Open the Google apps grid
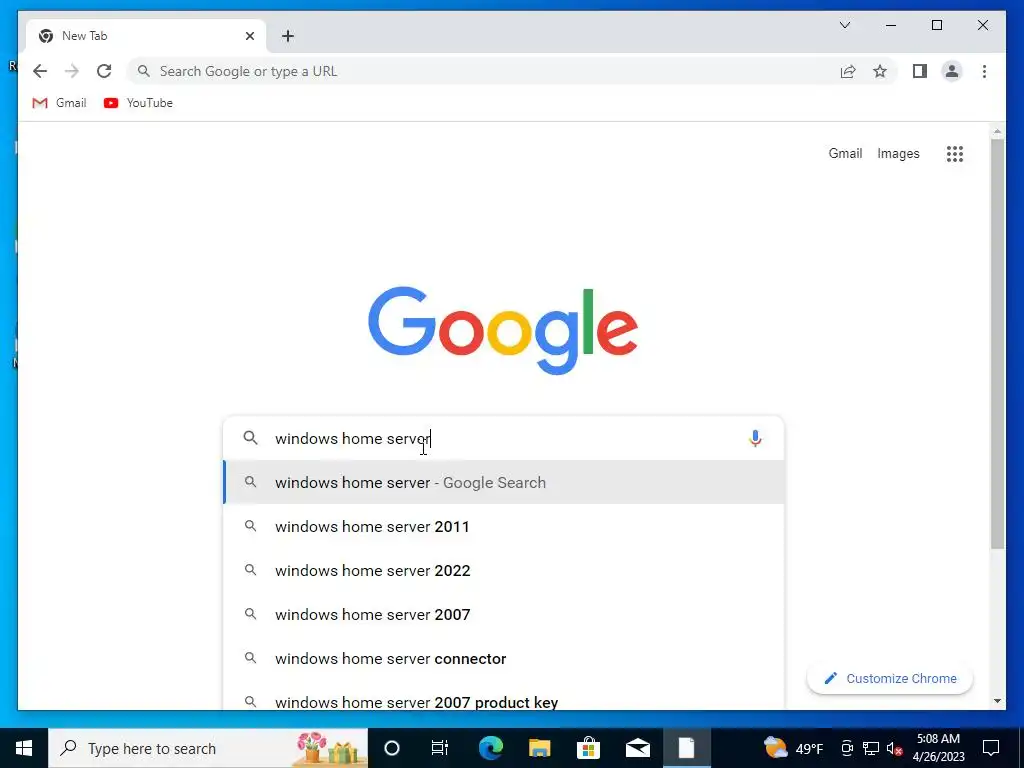1024x768 pixels. click(955, 153)
